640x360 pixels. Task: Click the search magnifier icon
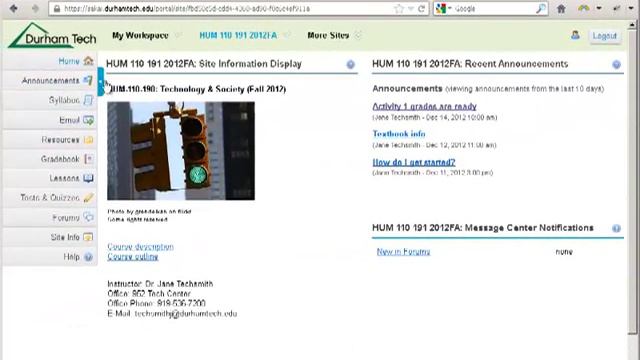(540, 9)
